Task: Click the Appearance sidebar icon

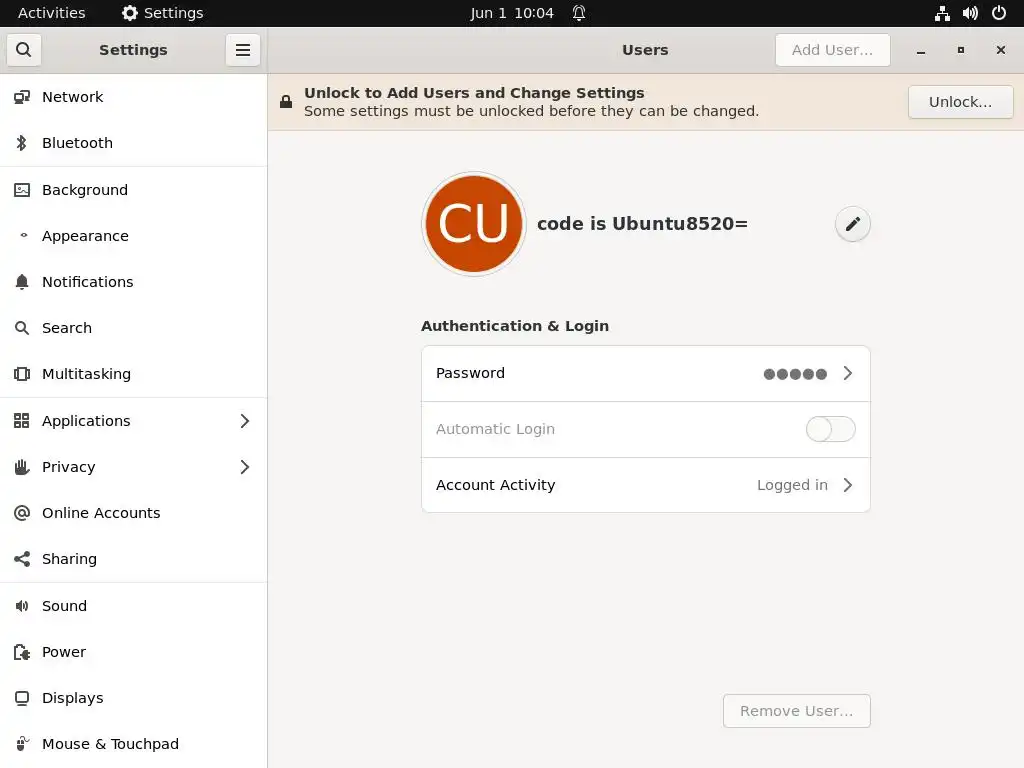Action: pyautogui.click(x=24, y=236)
